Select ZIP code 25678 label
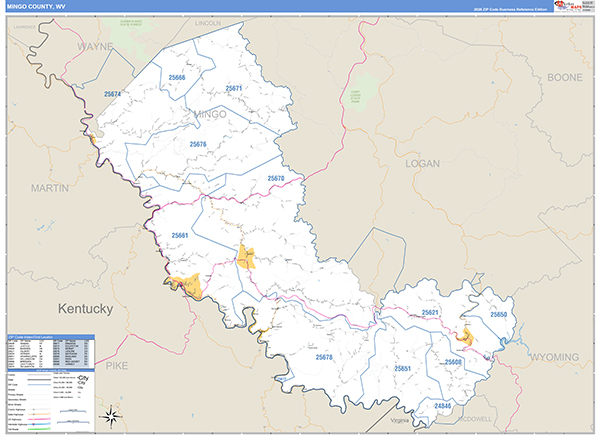Image resolution: width=600 pixels, height=435 pixels. [325, 357]
